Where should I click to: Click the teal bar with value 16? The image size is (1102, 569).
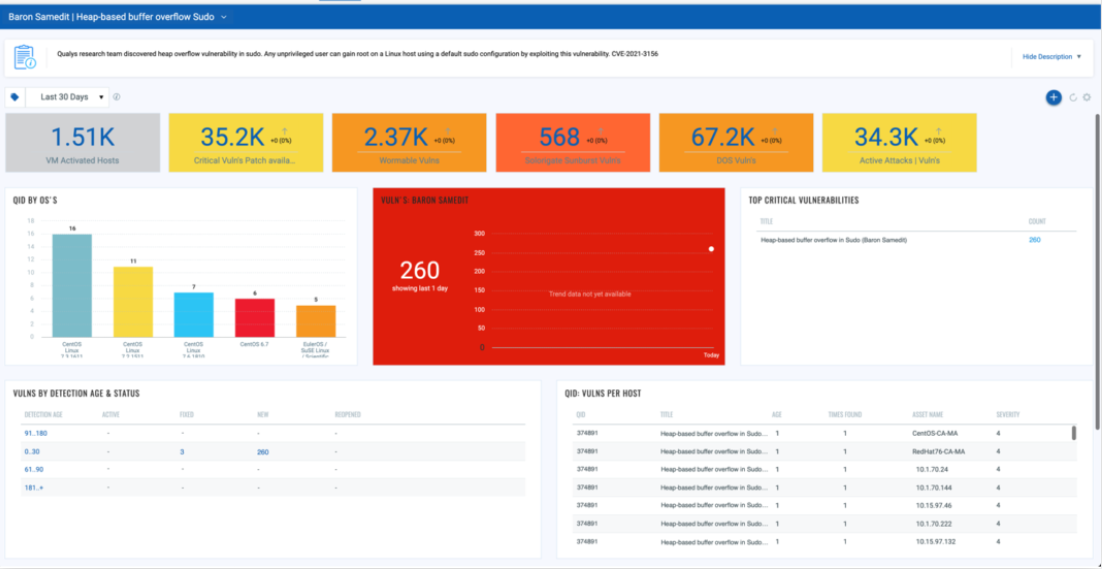point(72,285)
